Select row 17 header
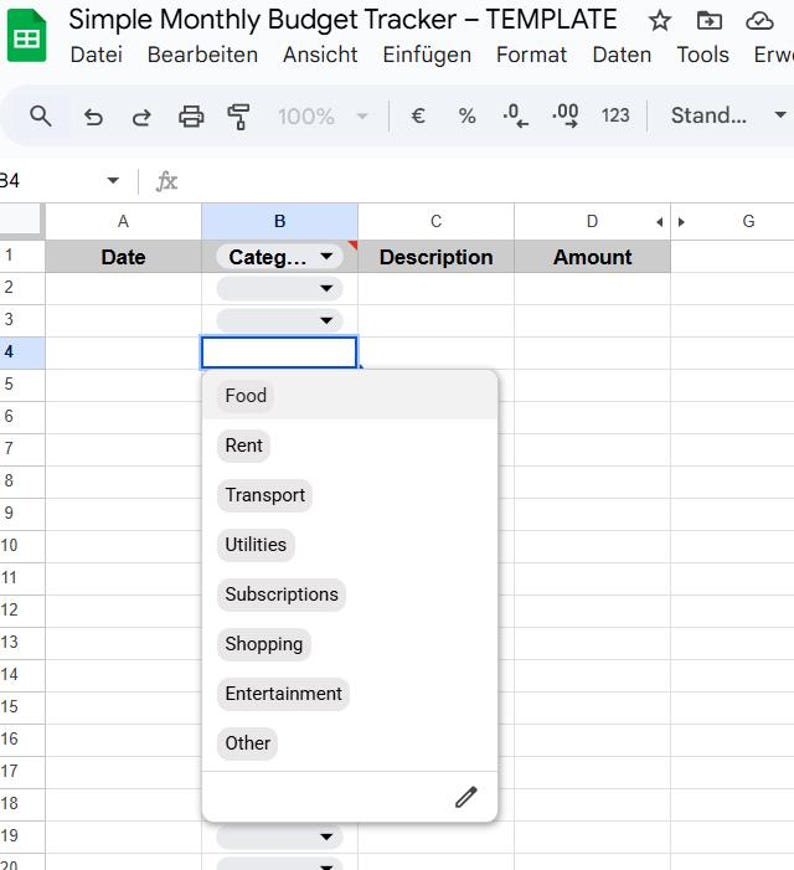The height and width of the screenshot is (870, 794). click(x=22, y=772)
